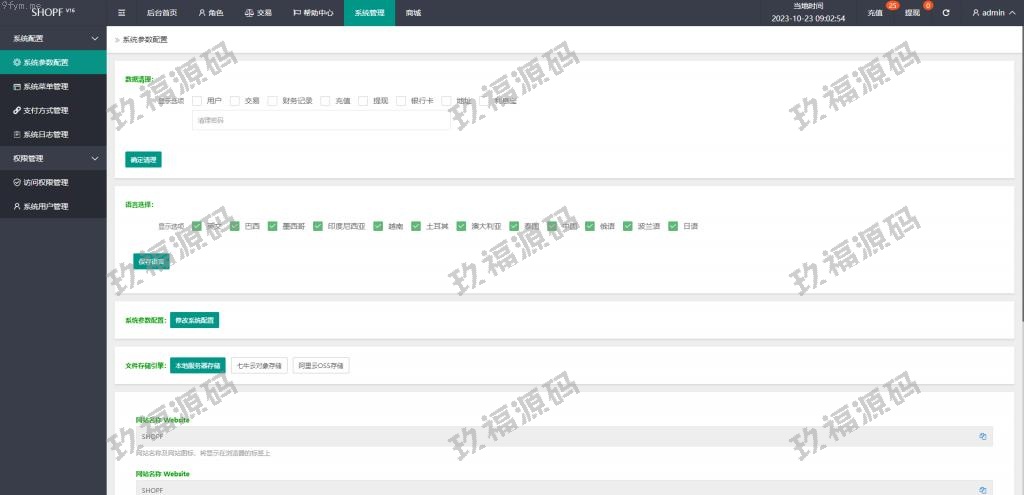This screenshot has height=495, width=1024.
Task: Click the refresh icon in top bar
Action: click(946, 13)
